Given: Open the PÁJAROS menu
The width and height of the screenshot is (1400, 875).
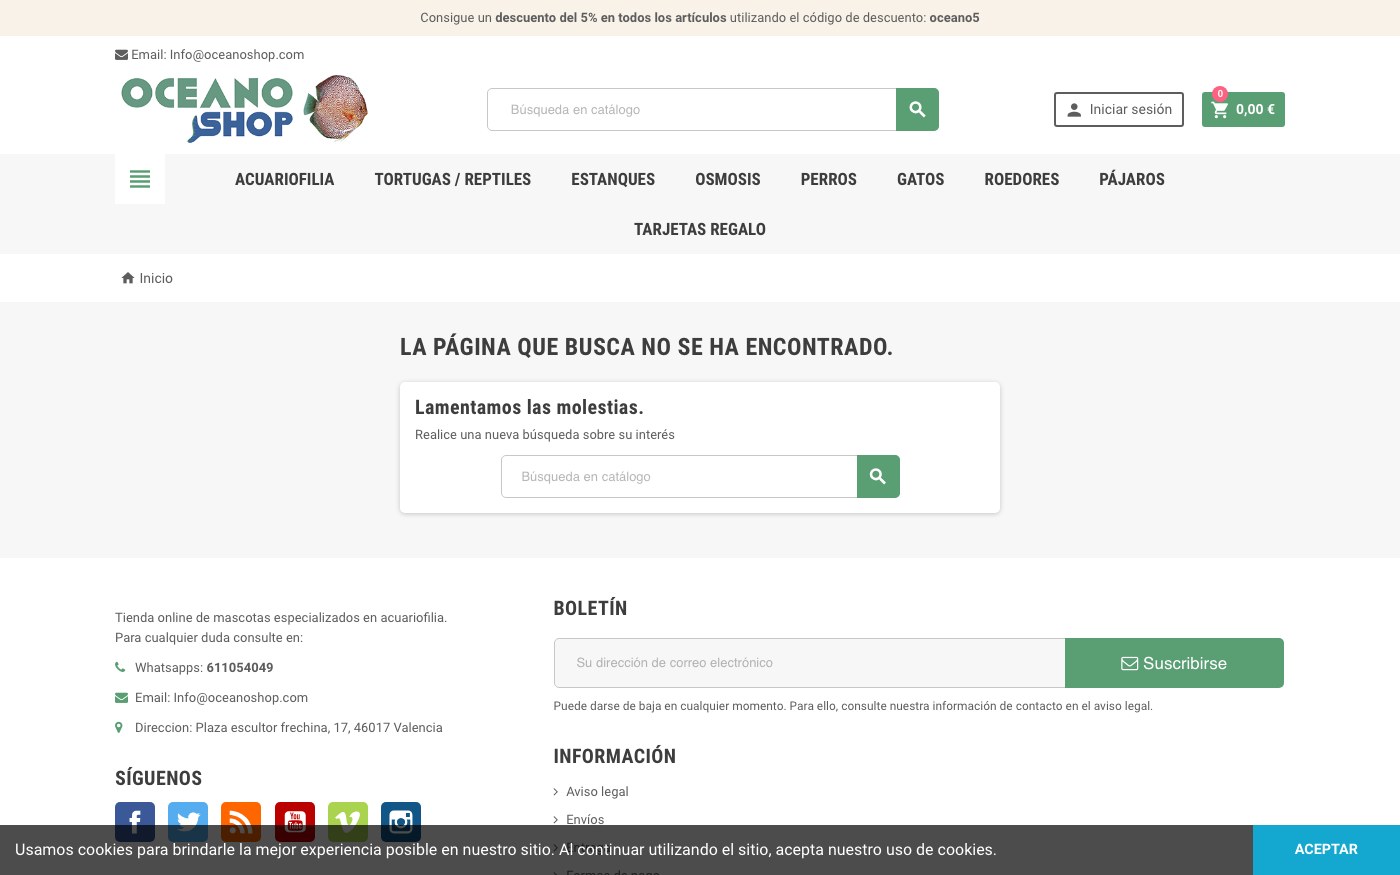Looking at the screenshot, I should pos(1132,179).
